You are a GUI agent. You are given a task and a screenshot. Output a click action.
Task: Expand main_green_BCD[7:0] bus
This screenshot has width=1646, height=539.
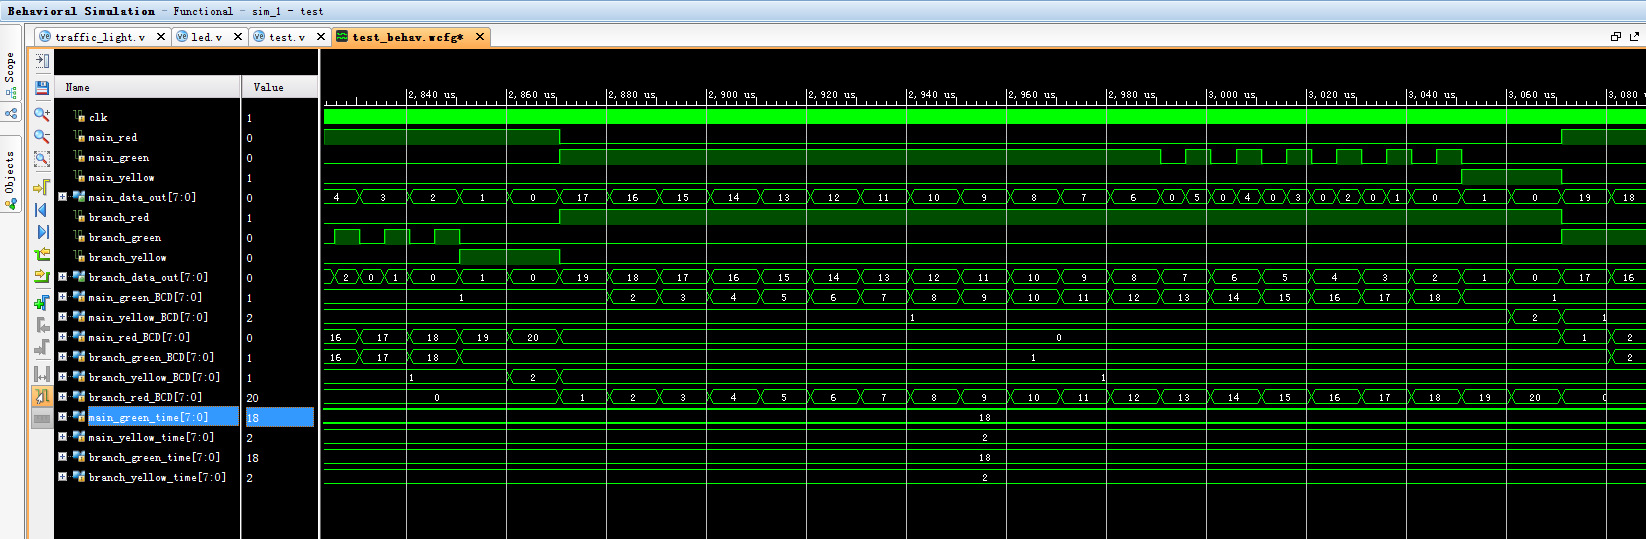62,297
